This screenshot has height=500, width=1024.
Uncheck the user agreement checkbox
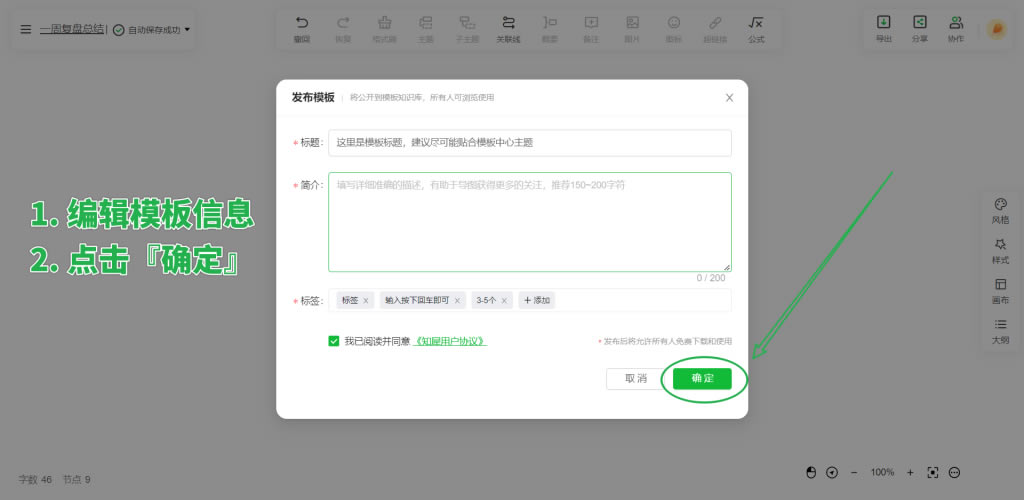click(334, 341)
